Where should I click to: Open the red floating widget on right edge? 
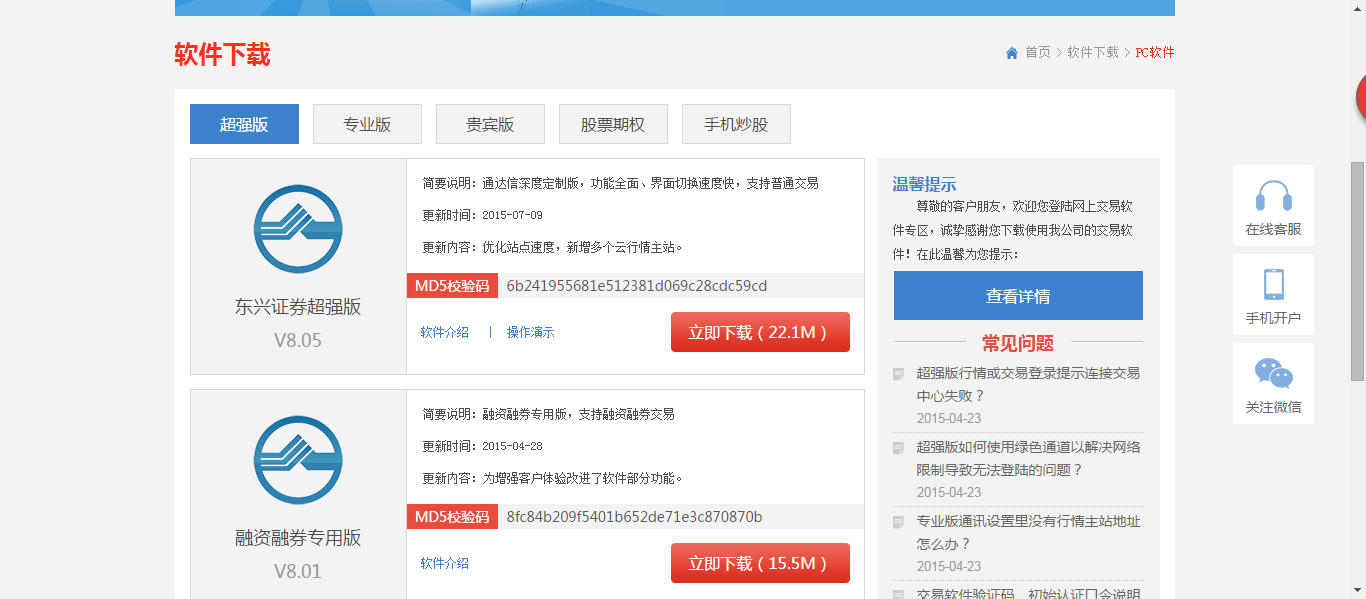1362,96
